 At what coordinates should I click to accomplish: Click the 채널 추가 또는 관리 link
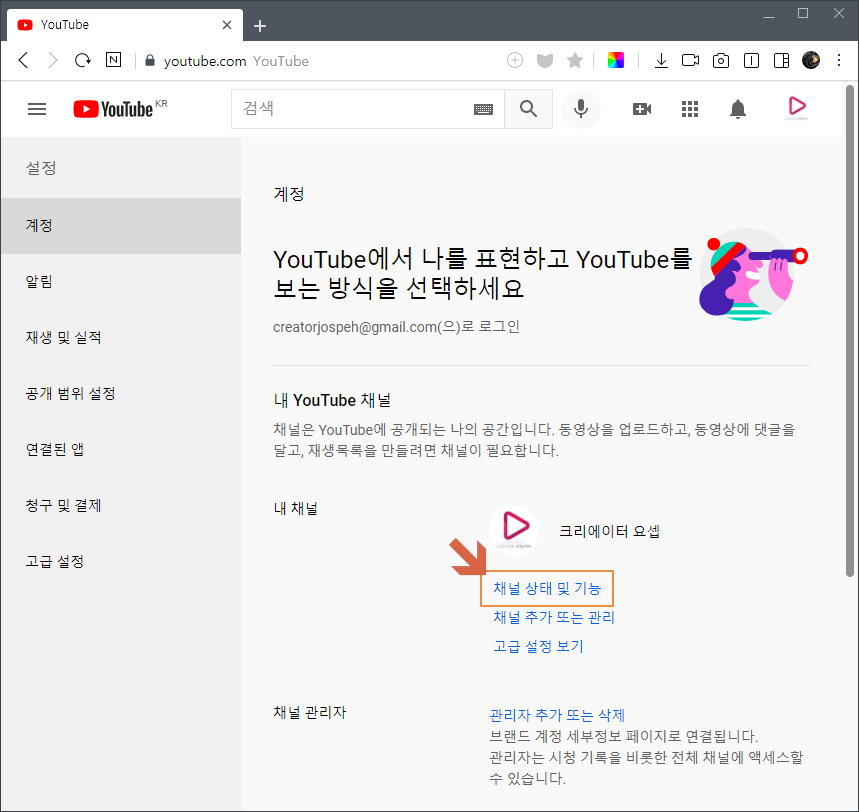[554, 617]
